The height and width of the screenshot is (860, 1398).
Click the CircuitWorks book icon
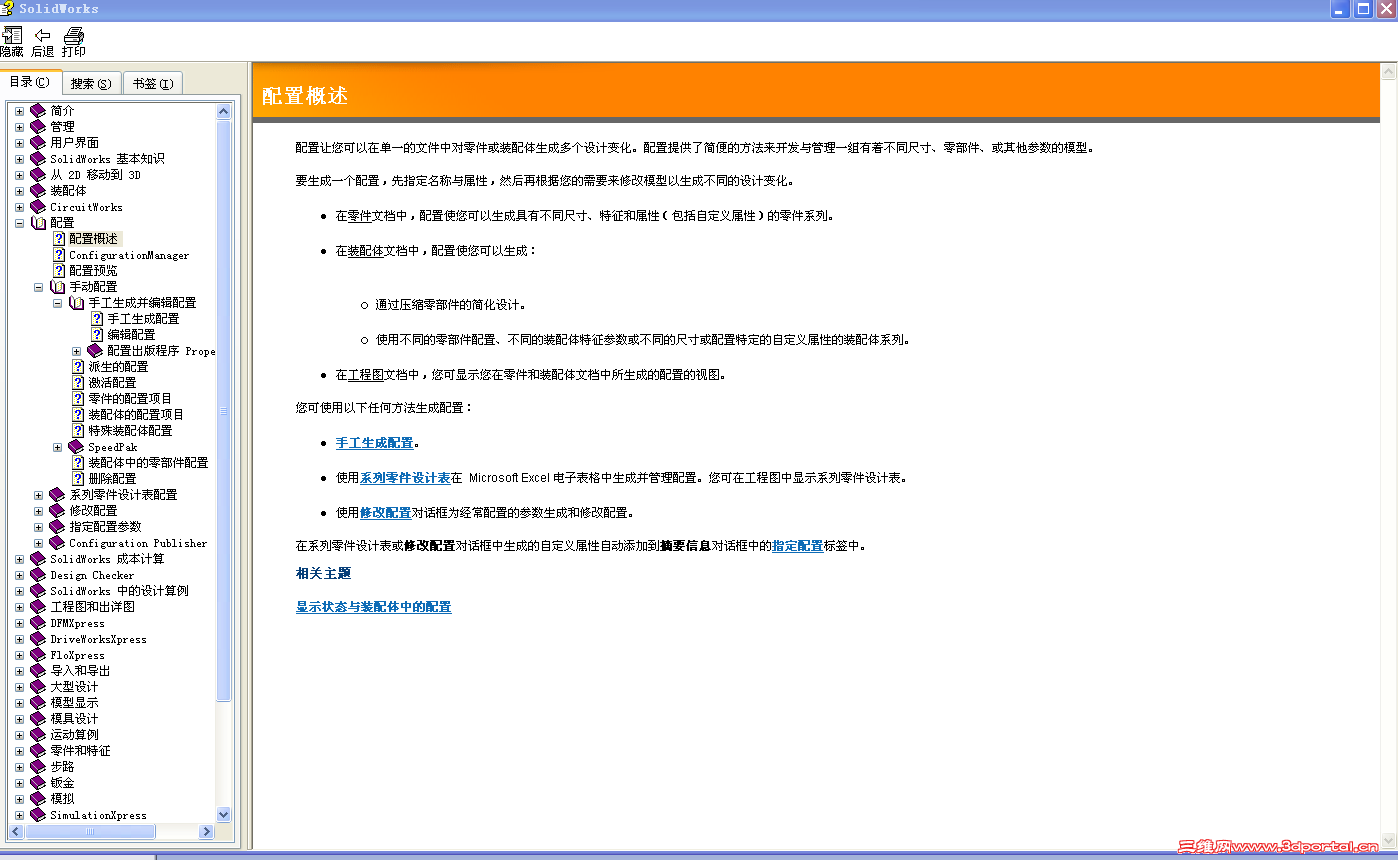(x=38, y=207)
